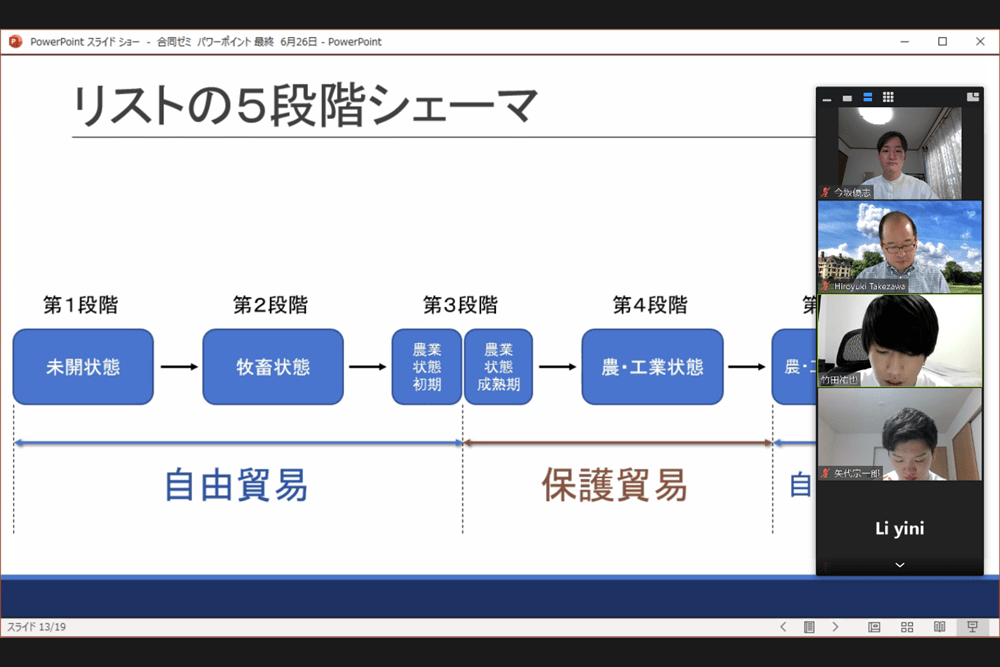Switch Zoom panel to grid gallery view
The height and width of the screenshot is (667, 1000).
[x=888, y=97]
